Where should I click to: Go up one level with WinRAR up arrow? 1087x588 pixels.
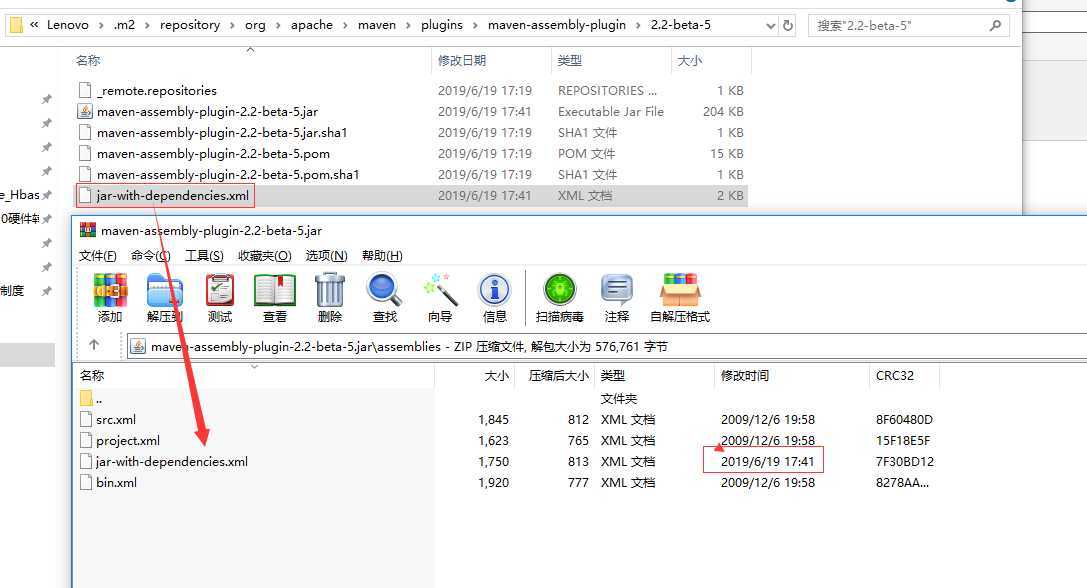[x=94, y=345]
